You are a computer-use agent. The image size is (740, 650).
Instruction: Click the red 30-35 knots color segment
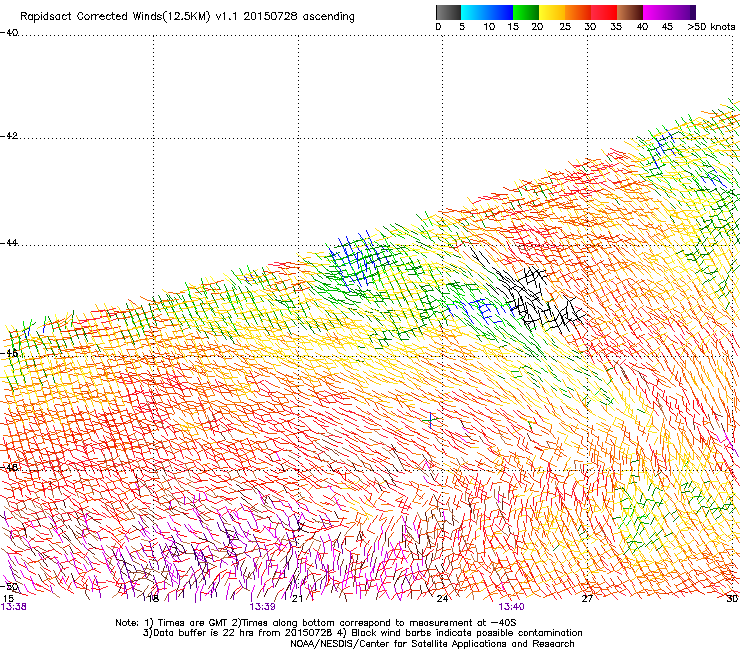[604, 12]
